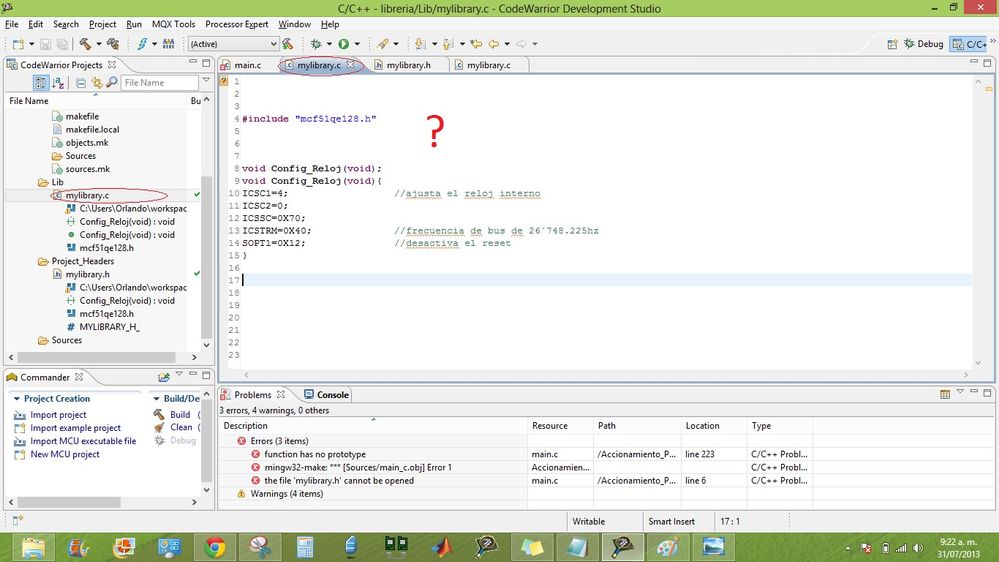Screen dimensions: 999x562
Task: Click Commander panel horizontal scrollbar
Action: tap(69, 502)
